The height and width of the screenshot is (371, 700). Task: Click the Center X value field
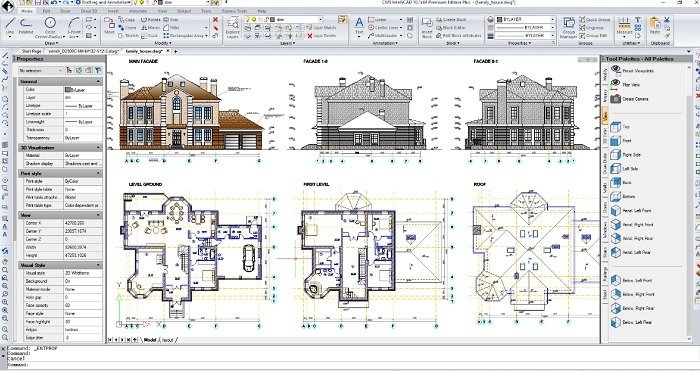coord(83,223)
